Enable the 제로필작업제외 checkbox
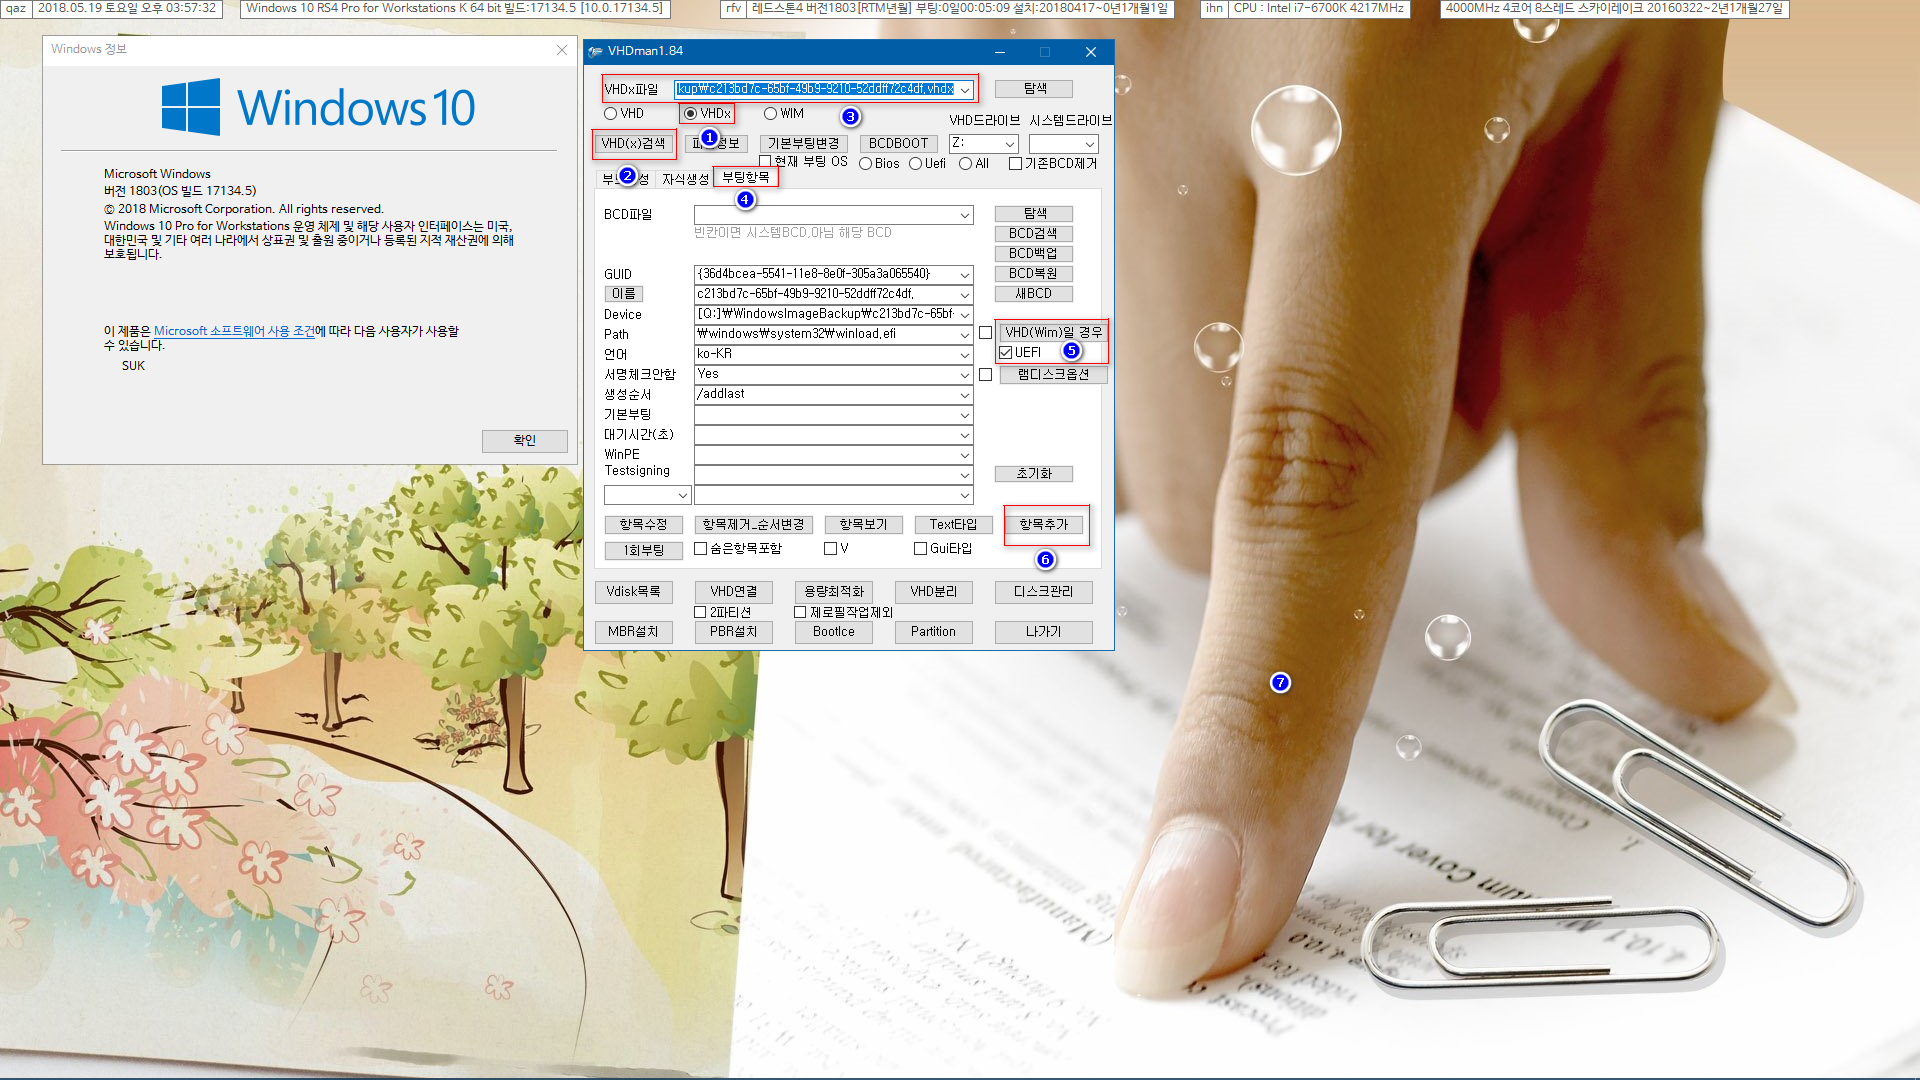The height and width of the screenshot is (1080, 1920). coord(800,612)
